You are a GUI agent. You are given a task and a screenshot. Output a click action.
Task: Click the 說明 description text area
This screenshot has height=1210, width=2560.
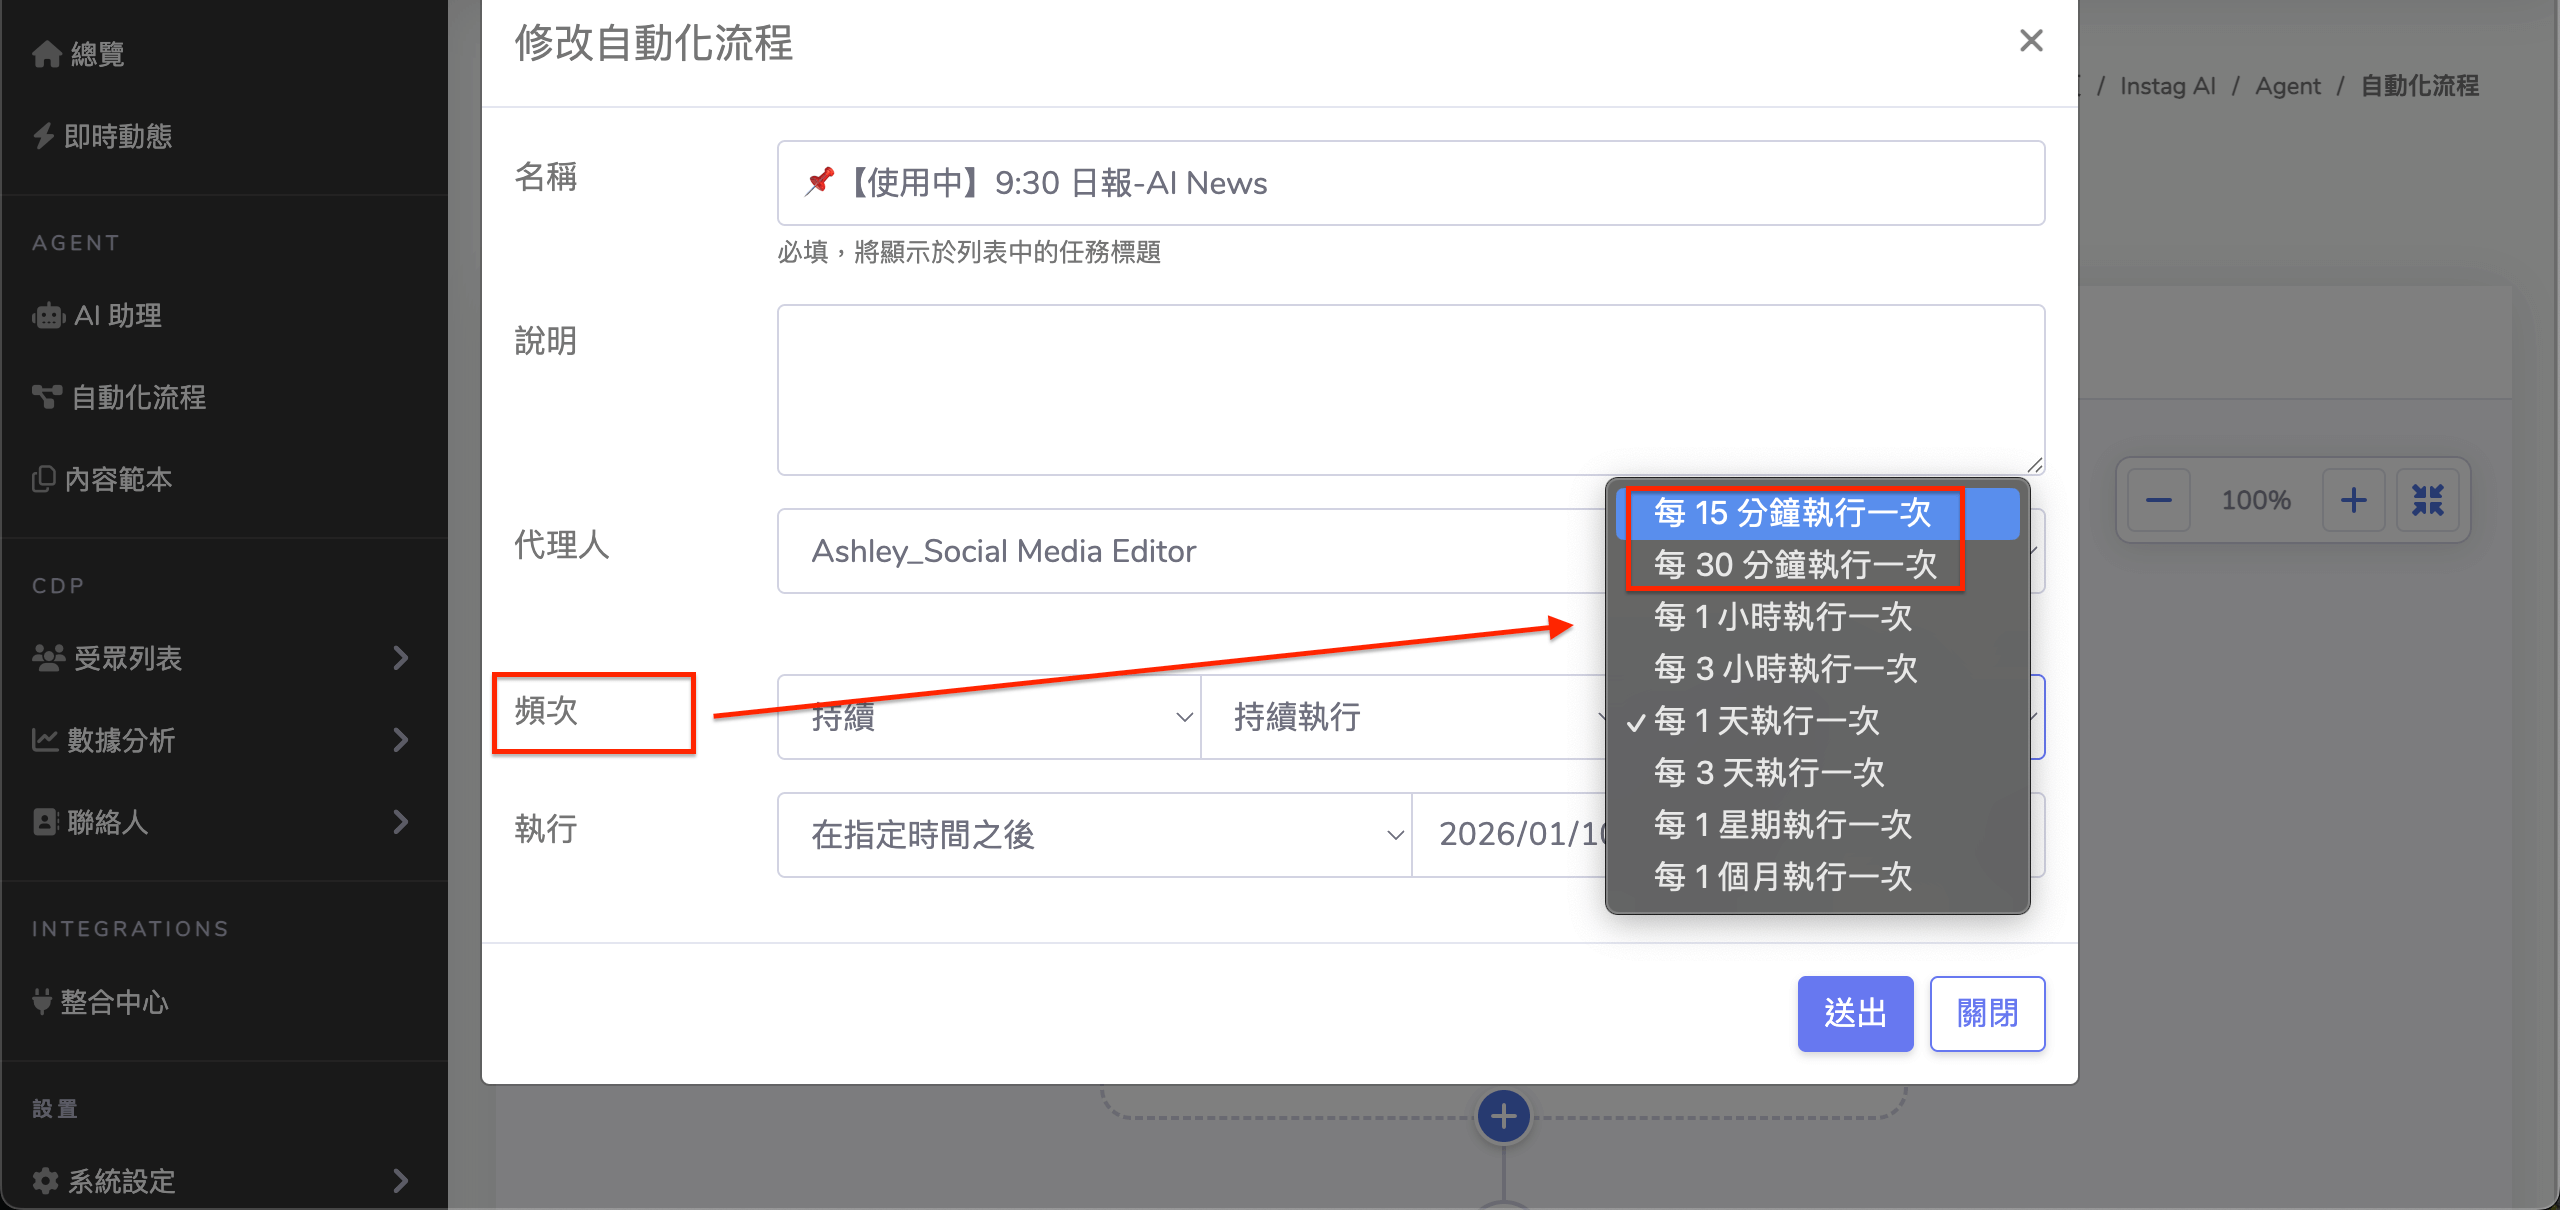pos(1410,390)
